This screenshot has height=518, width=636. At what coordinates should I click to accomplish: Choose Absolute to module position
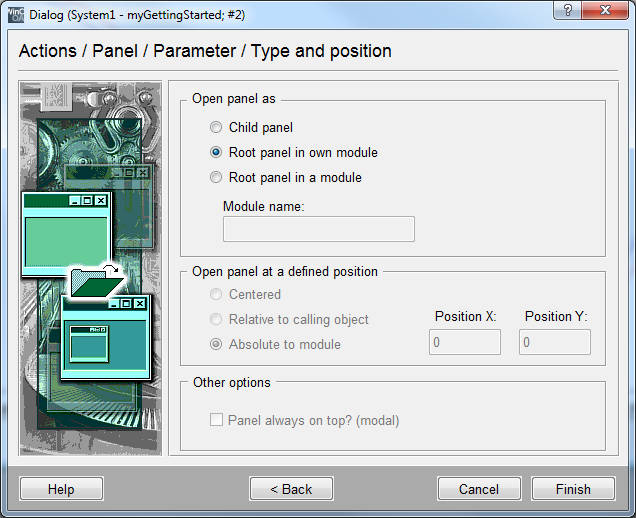216,345
